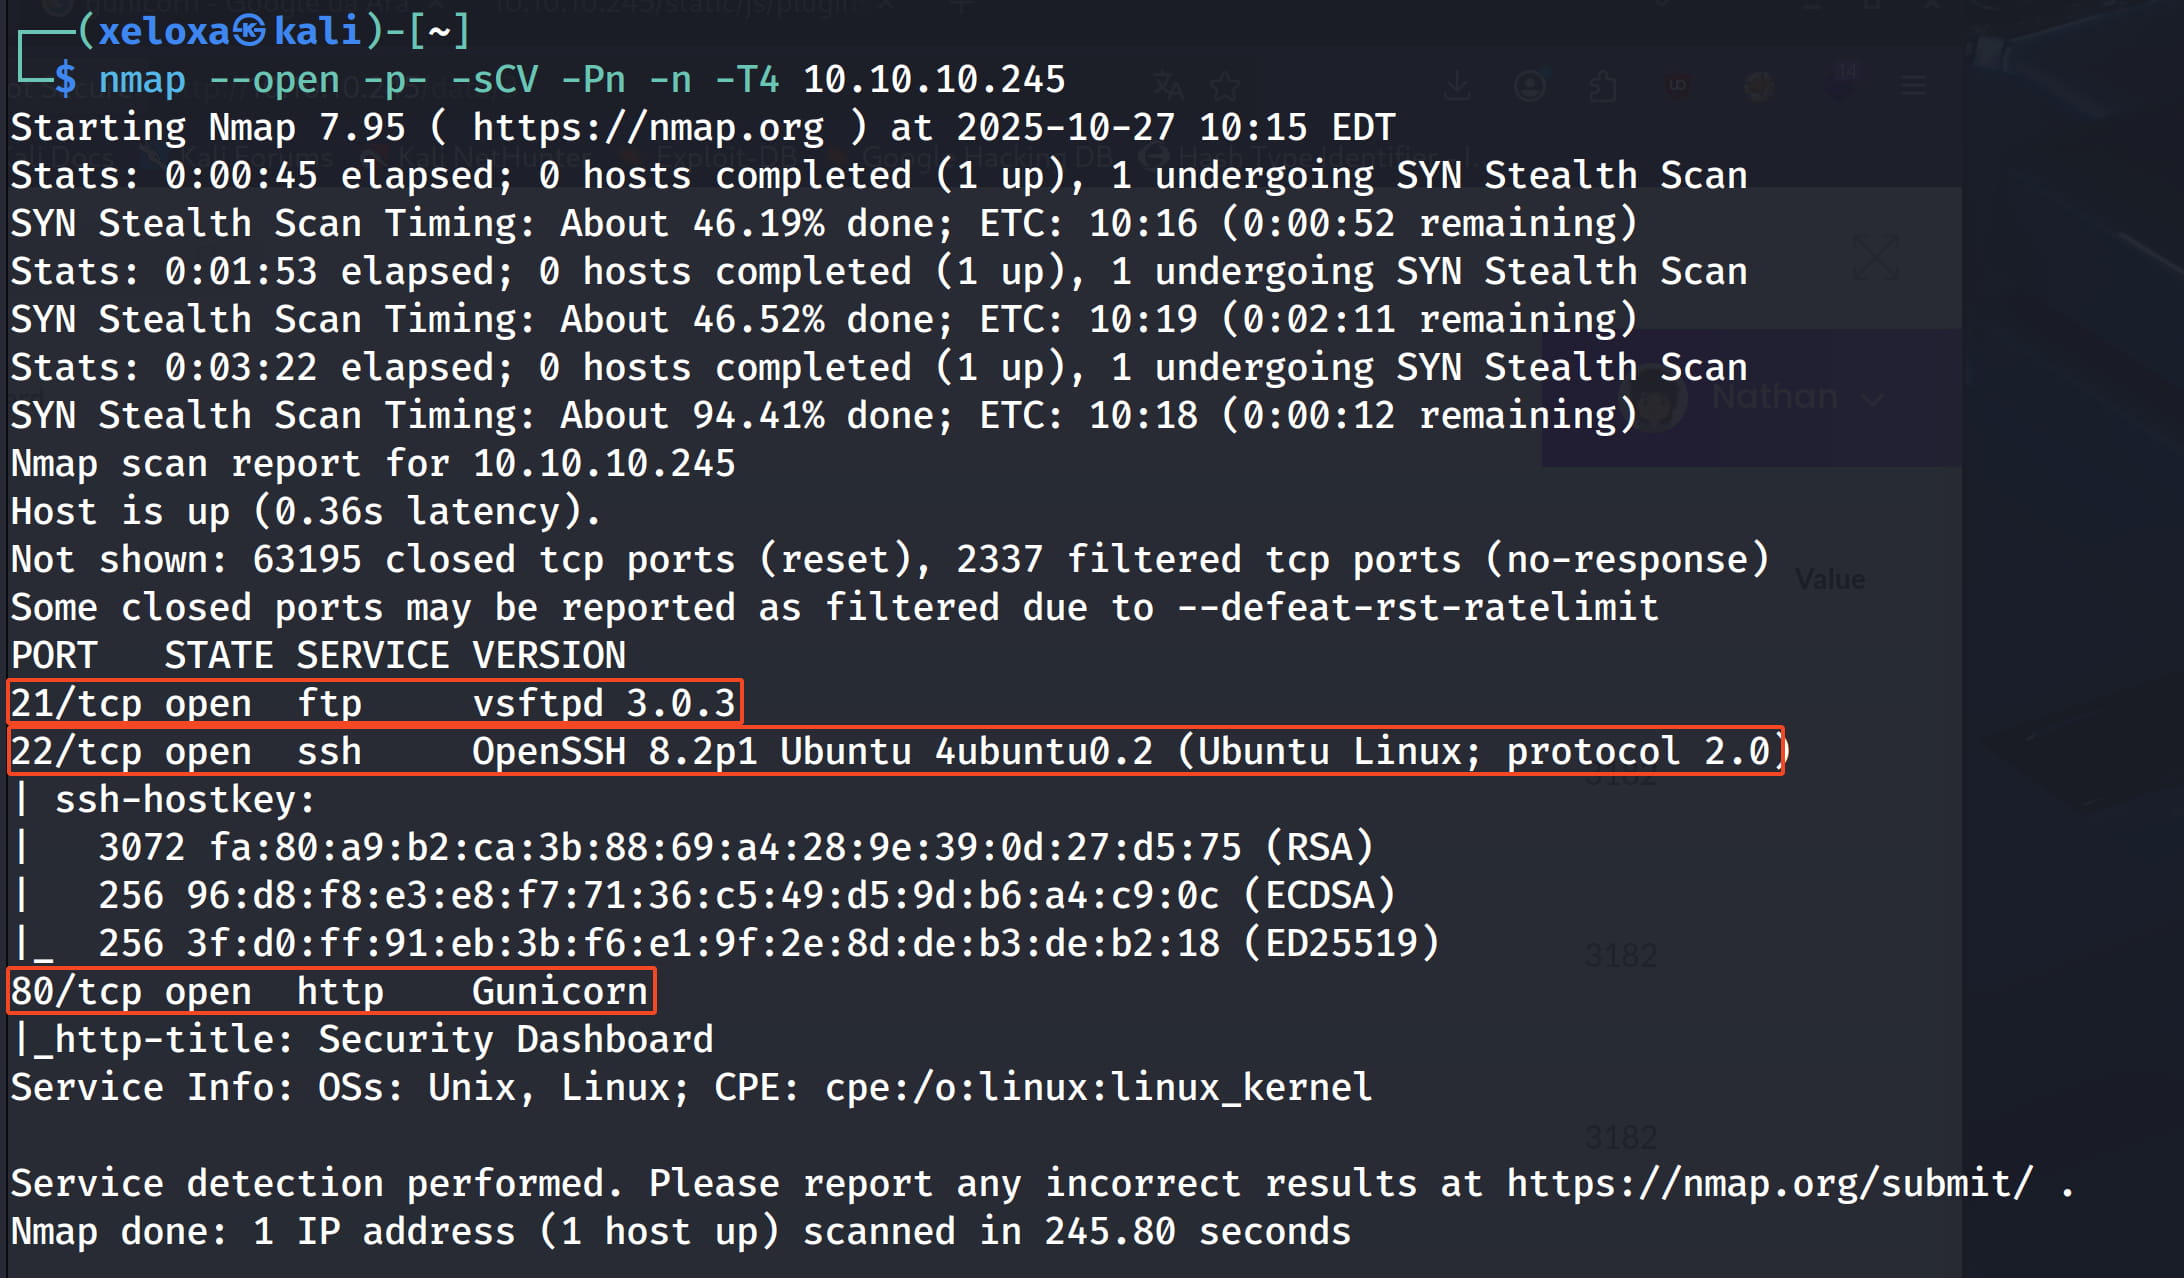Switch to the 10.10.10.245 static browser tab
Screen dimensions: 2184x1278
click(x=680, y=8)
